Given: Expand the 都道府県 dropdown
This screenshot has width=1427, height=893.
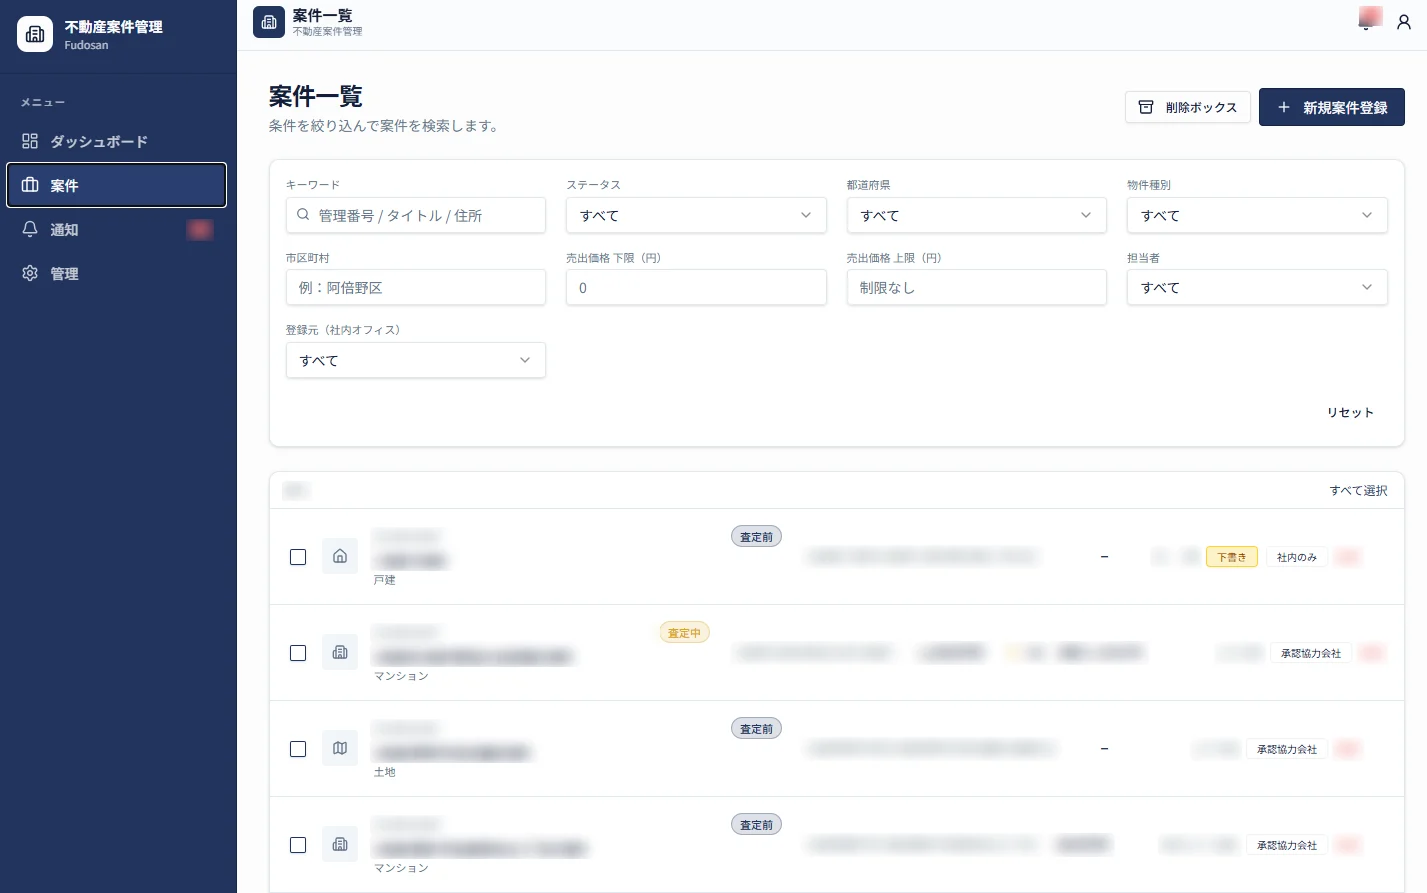Looking at the screenshot, I should click(976, 215).
